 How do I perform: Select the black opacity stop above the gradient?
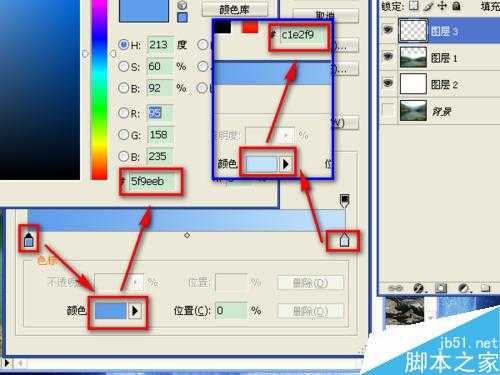(x=344, y=200)
